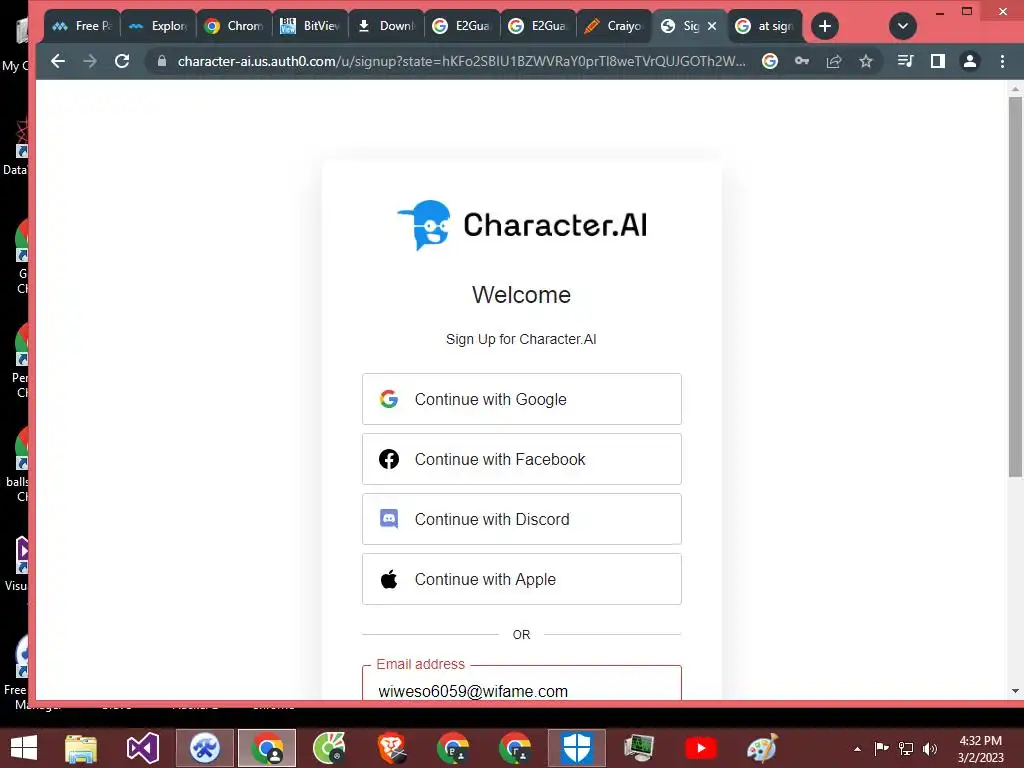Switch to Explore tab
1024x768 pixels.
(x=159, y=26)
